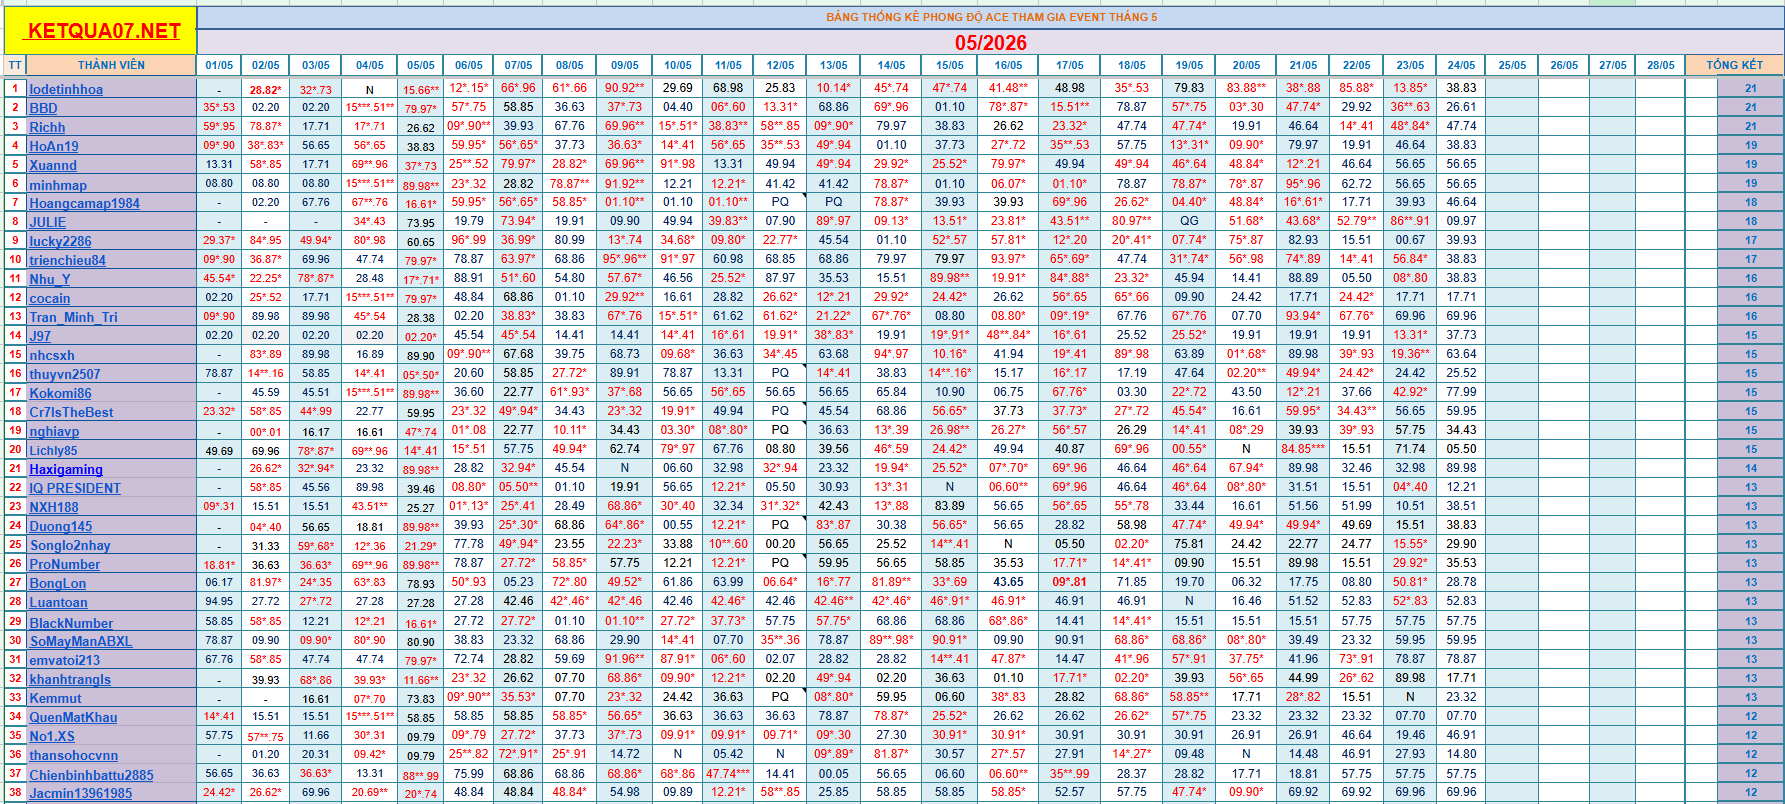Select the emvatoi213 name cell

click(111, 660)
